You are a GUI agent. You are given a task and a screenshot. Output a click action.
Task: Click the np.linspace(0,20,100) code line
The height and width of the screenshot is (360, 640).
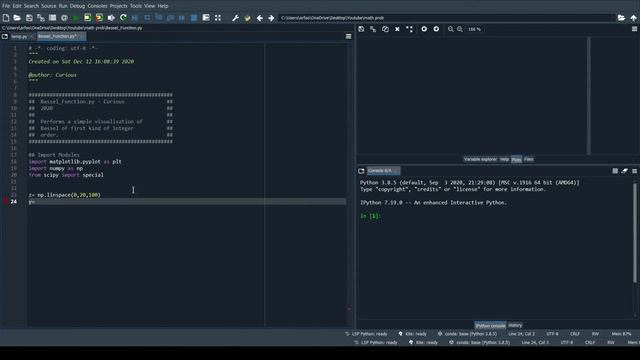click(x=64, y=195)
